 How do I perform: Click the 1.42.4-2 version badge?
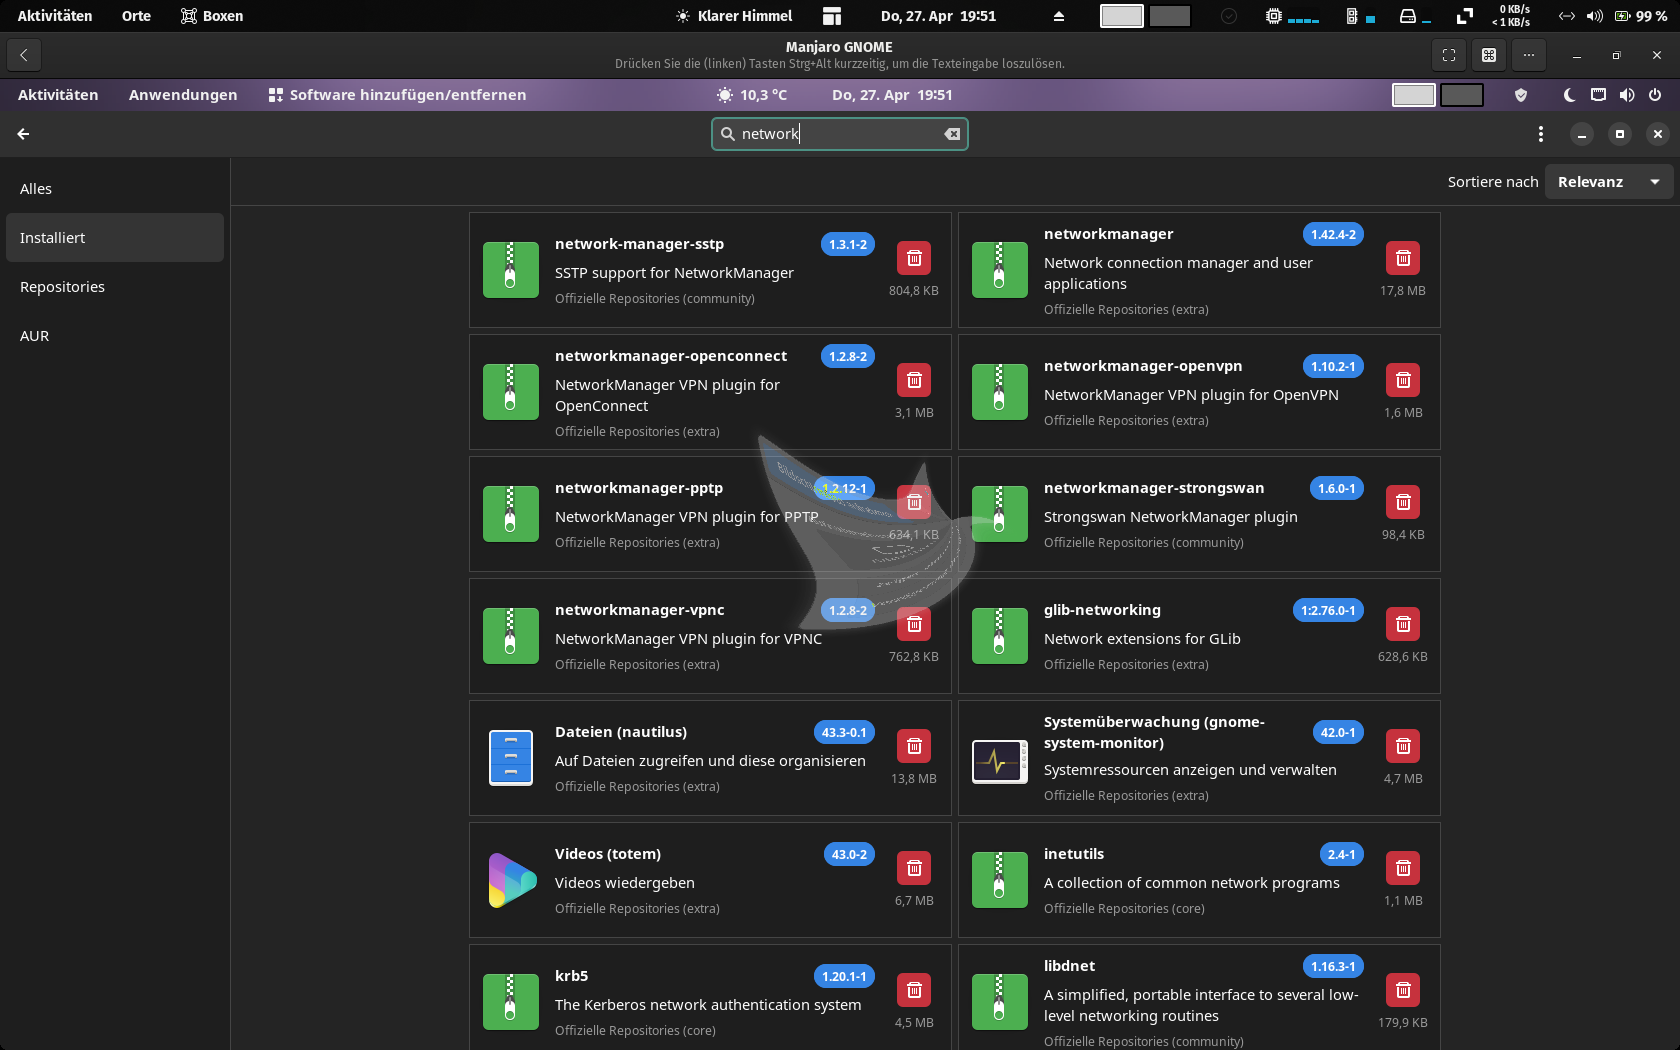[x=1333, y=234]
